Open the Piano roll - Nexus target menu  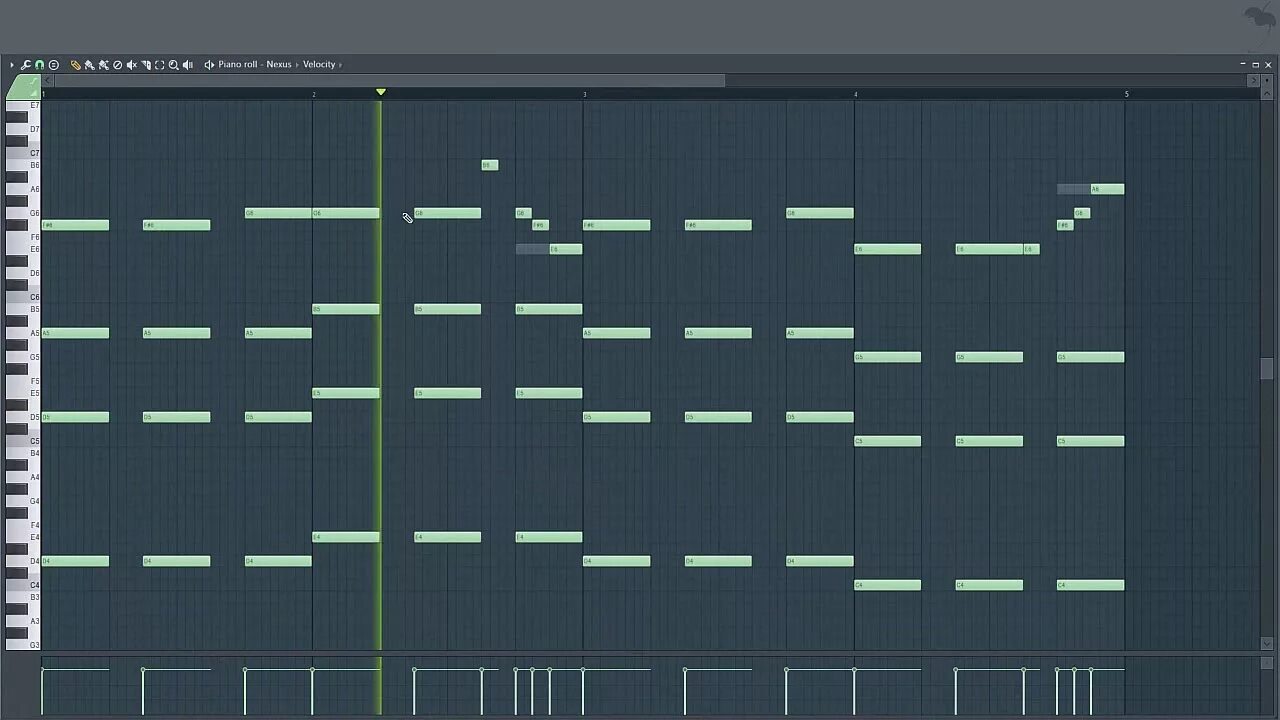coord(255,65)
